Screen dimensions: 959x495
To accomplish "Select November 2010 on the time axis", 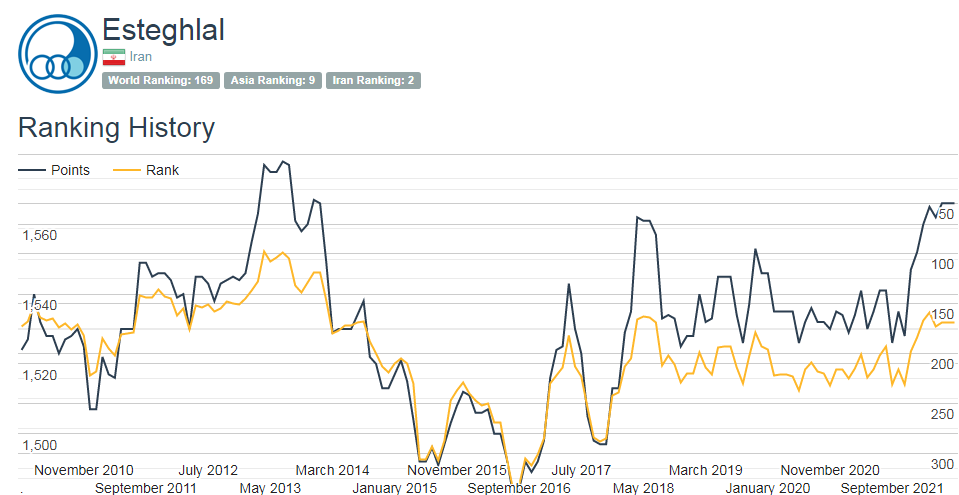I will pos(84,470).
